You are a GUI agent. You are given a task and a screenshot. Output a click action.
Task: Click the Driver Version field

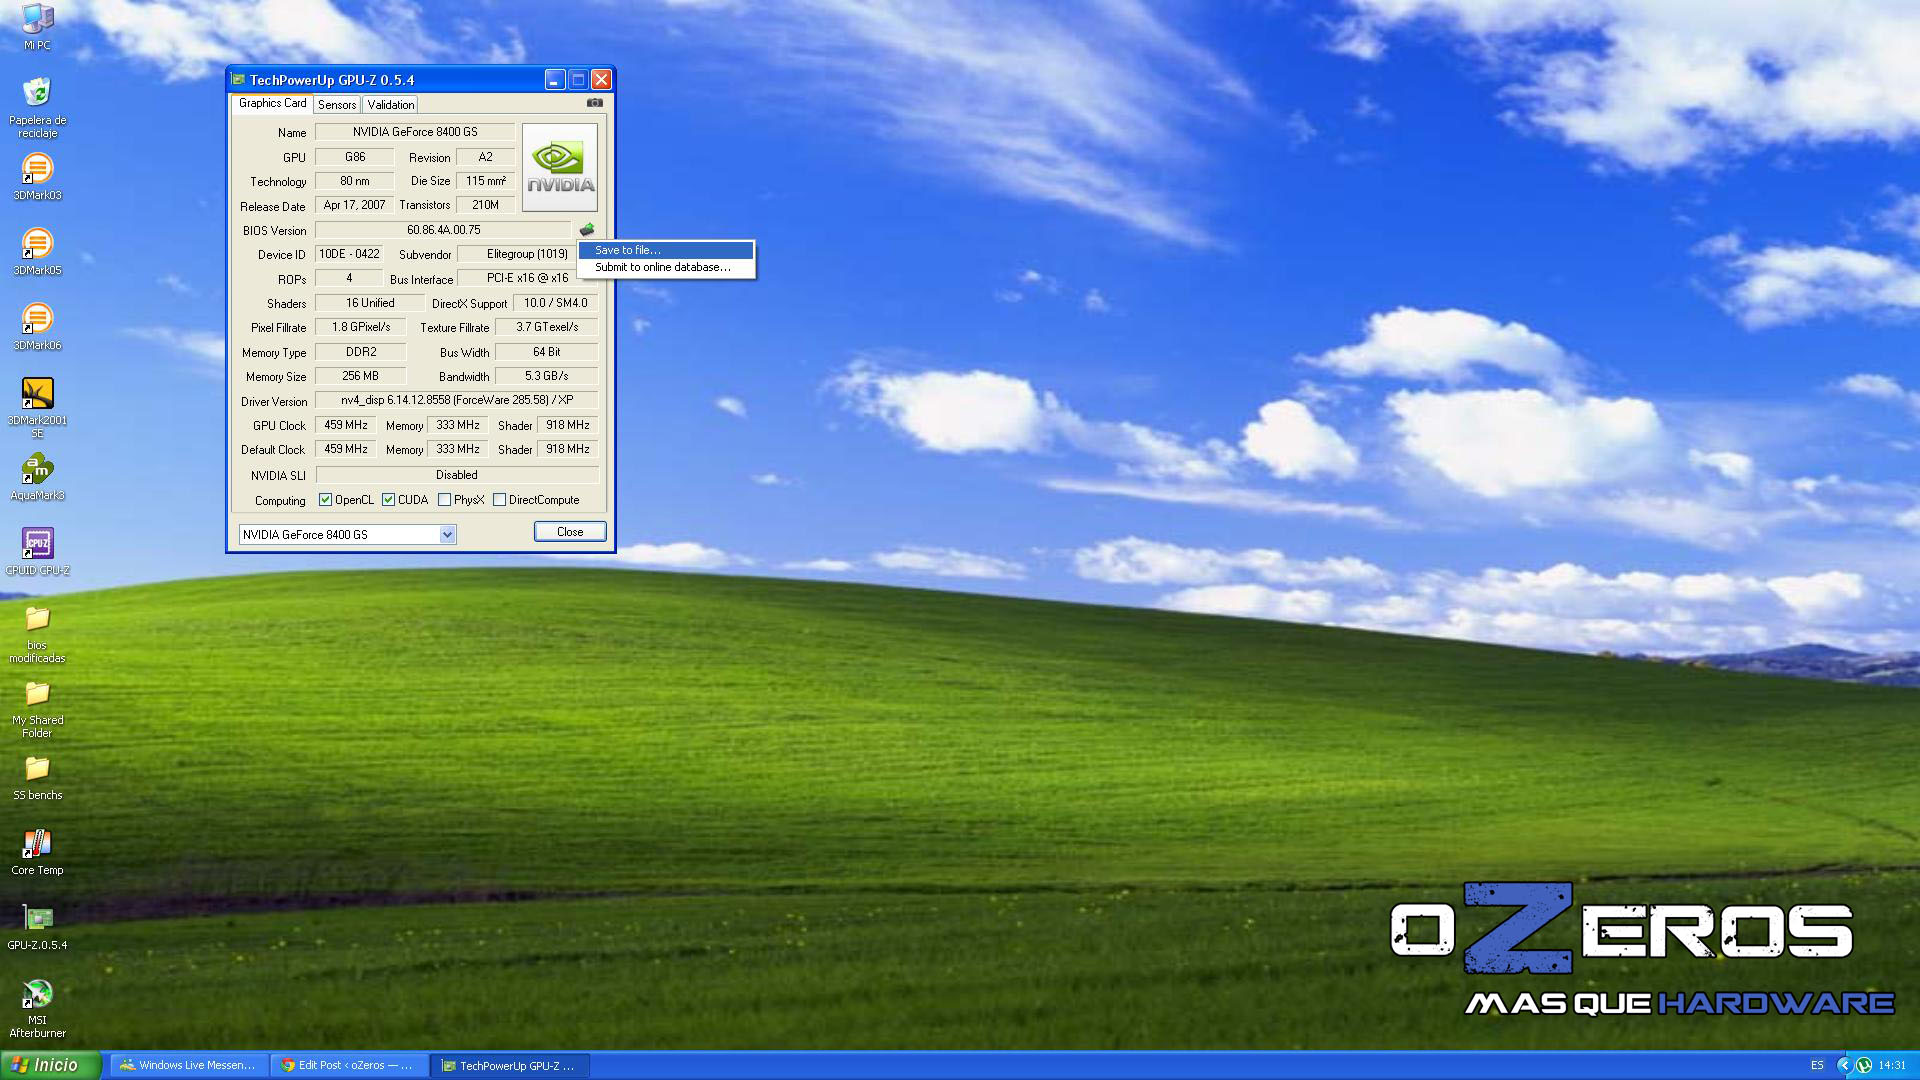pos(457,400)
